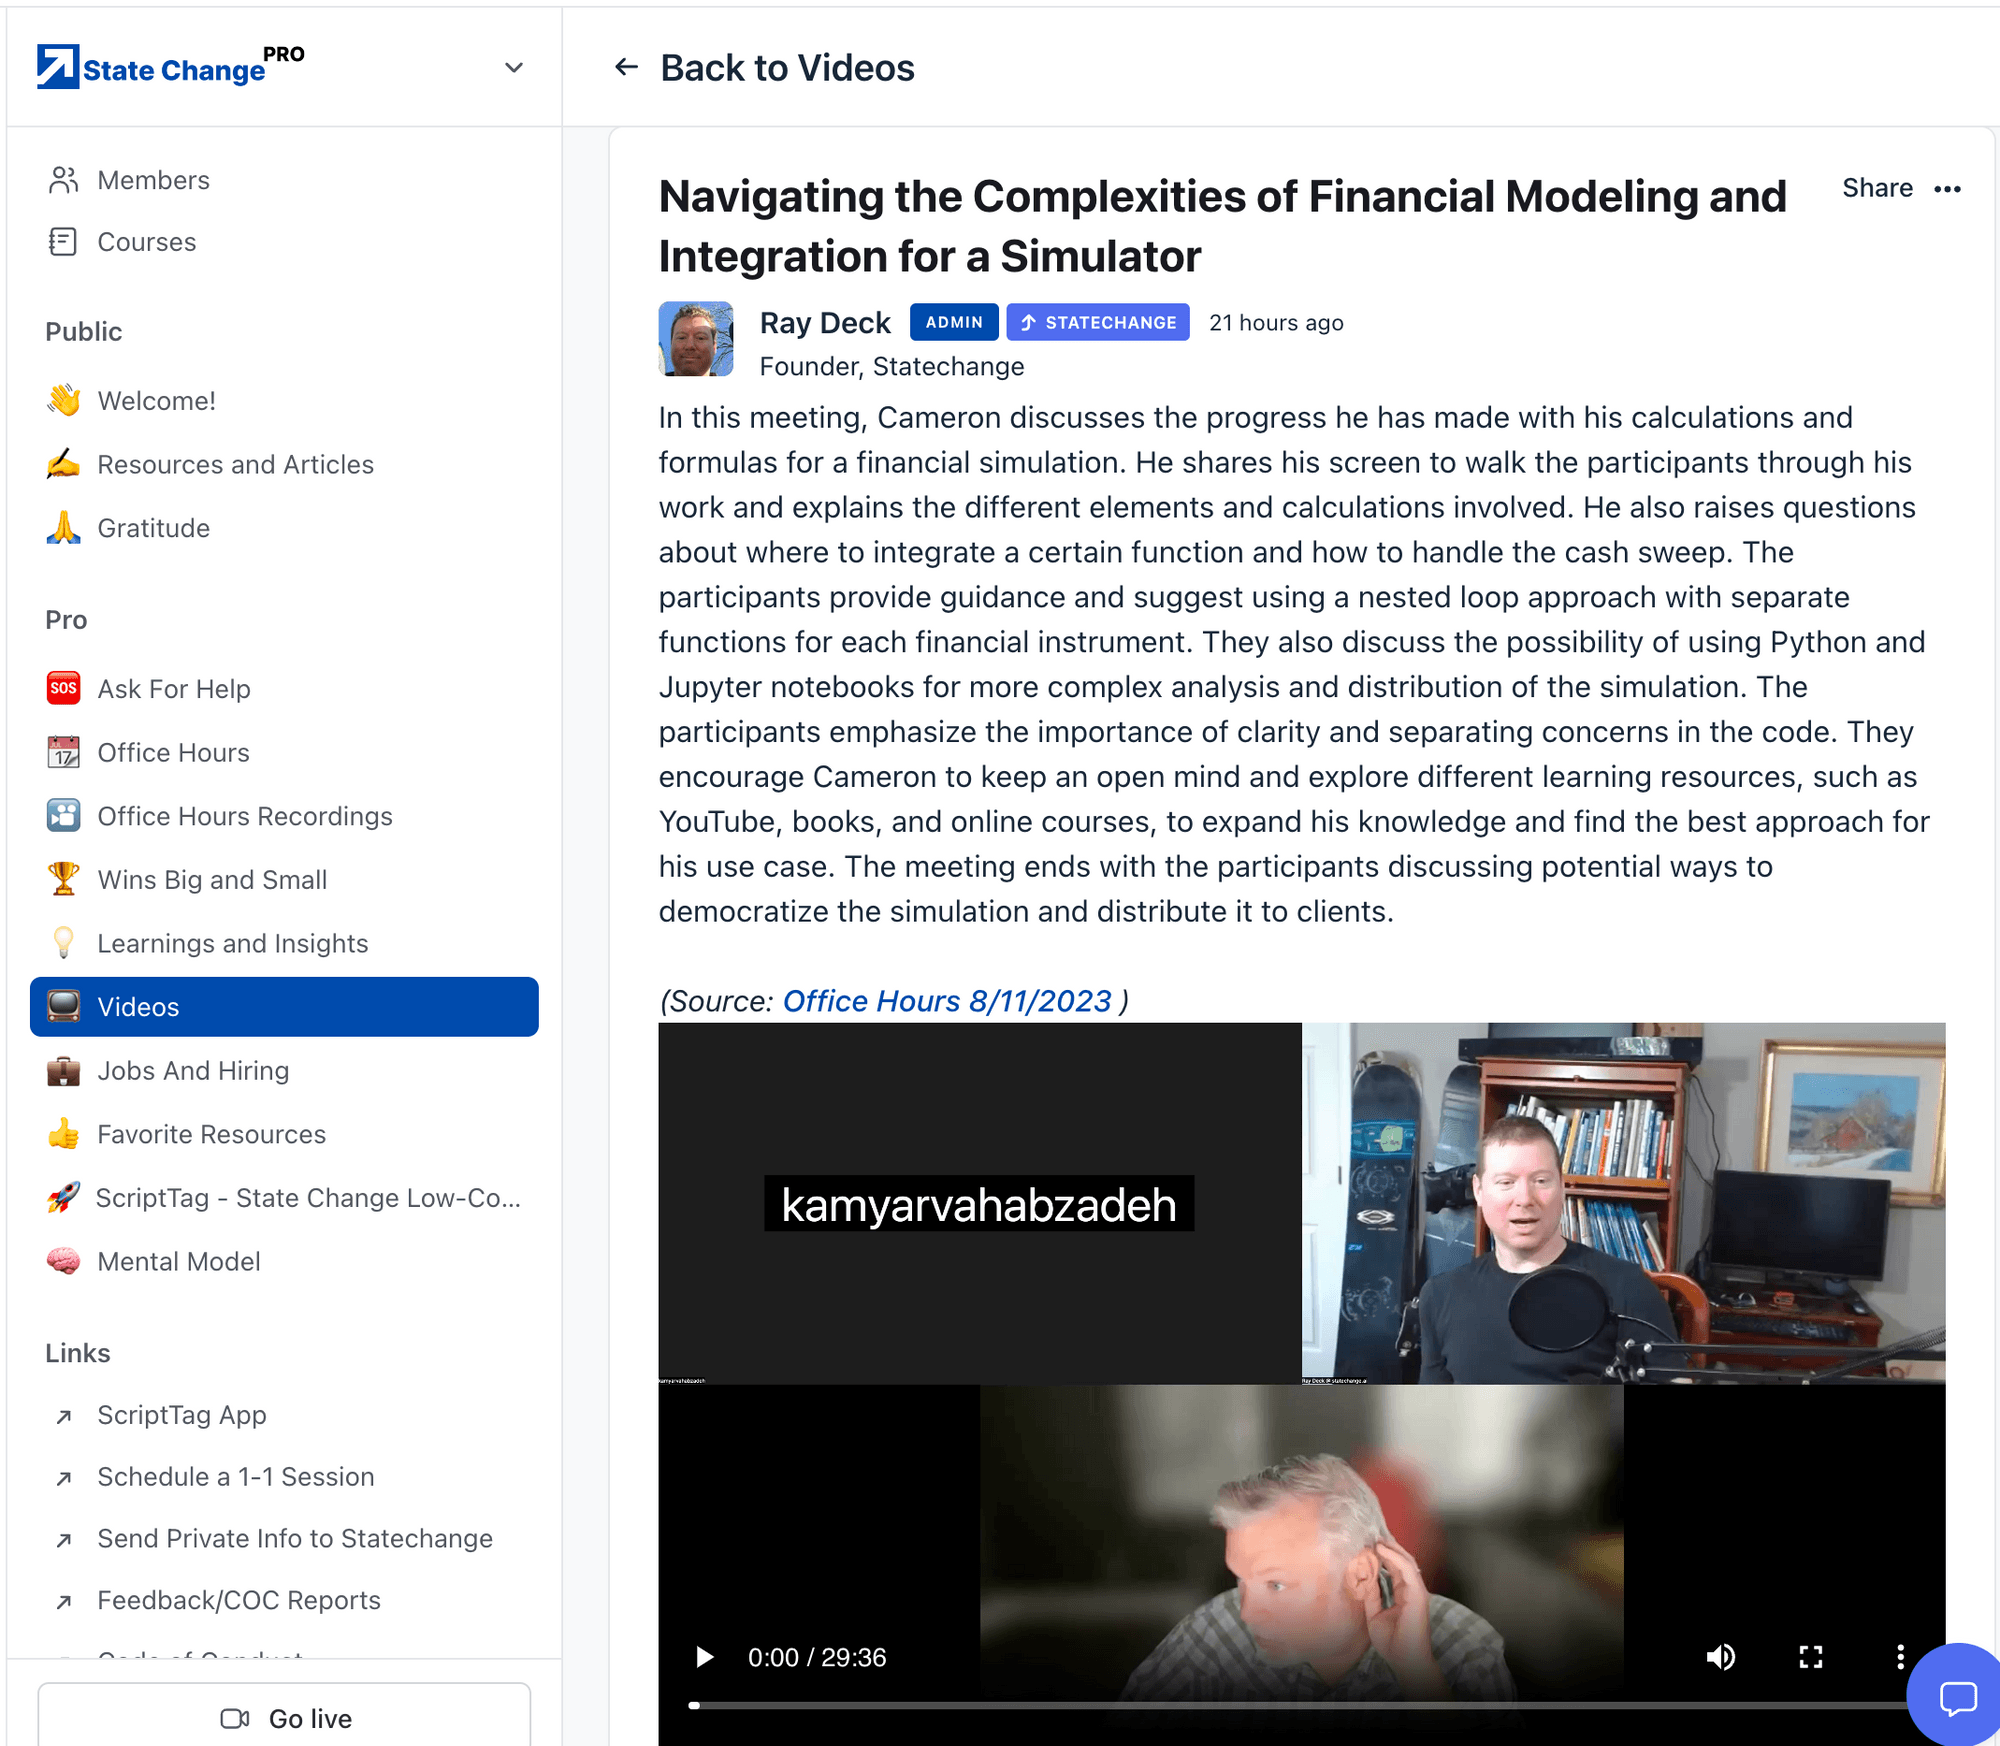Mute the video volume speaker icon
The height and width of the screenshot is (1746, 2000).
tap(1720, 1657)
